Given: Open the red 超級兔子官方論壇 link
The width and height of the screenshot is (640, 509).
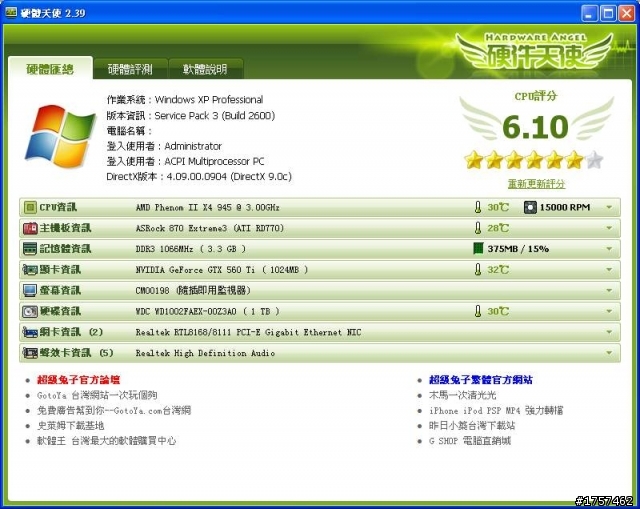Looking at the screenshot, I should [x=78, y=380].
